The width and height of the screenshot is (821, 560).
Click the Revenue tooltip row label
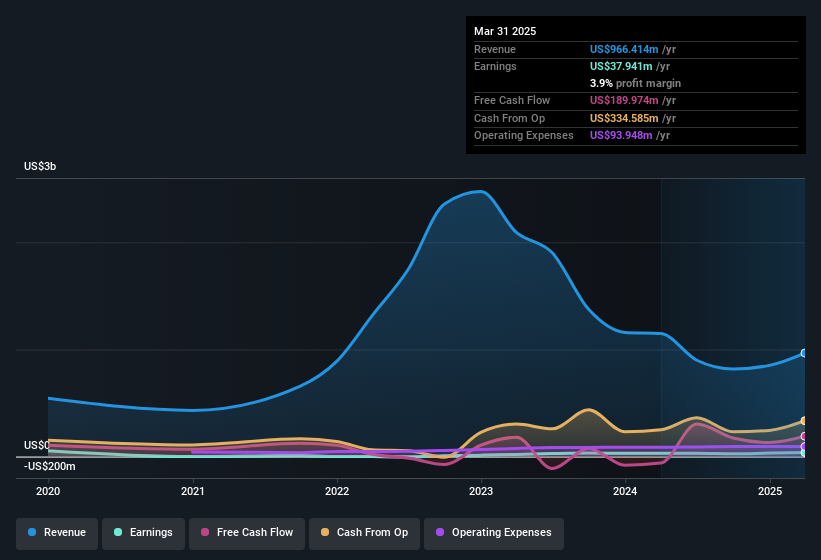coord(495,49)
